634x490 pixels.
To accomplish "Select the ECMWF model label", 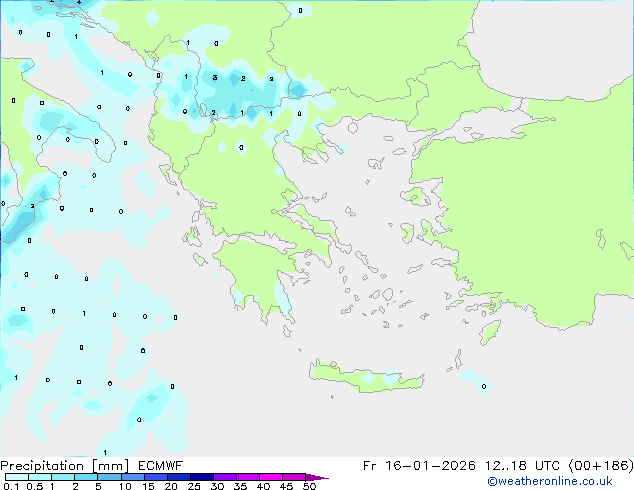I will pos(161,466).
